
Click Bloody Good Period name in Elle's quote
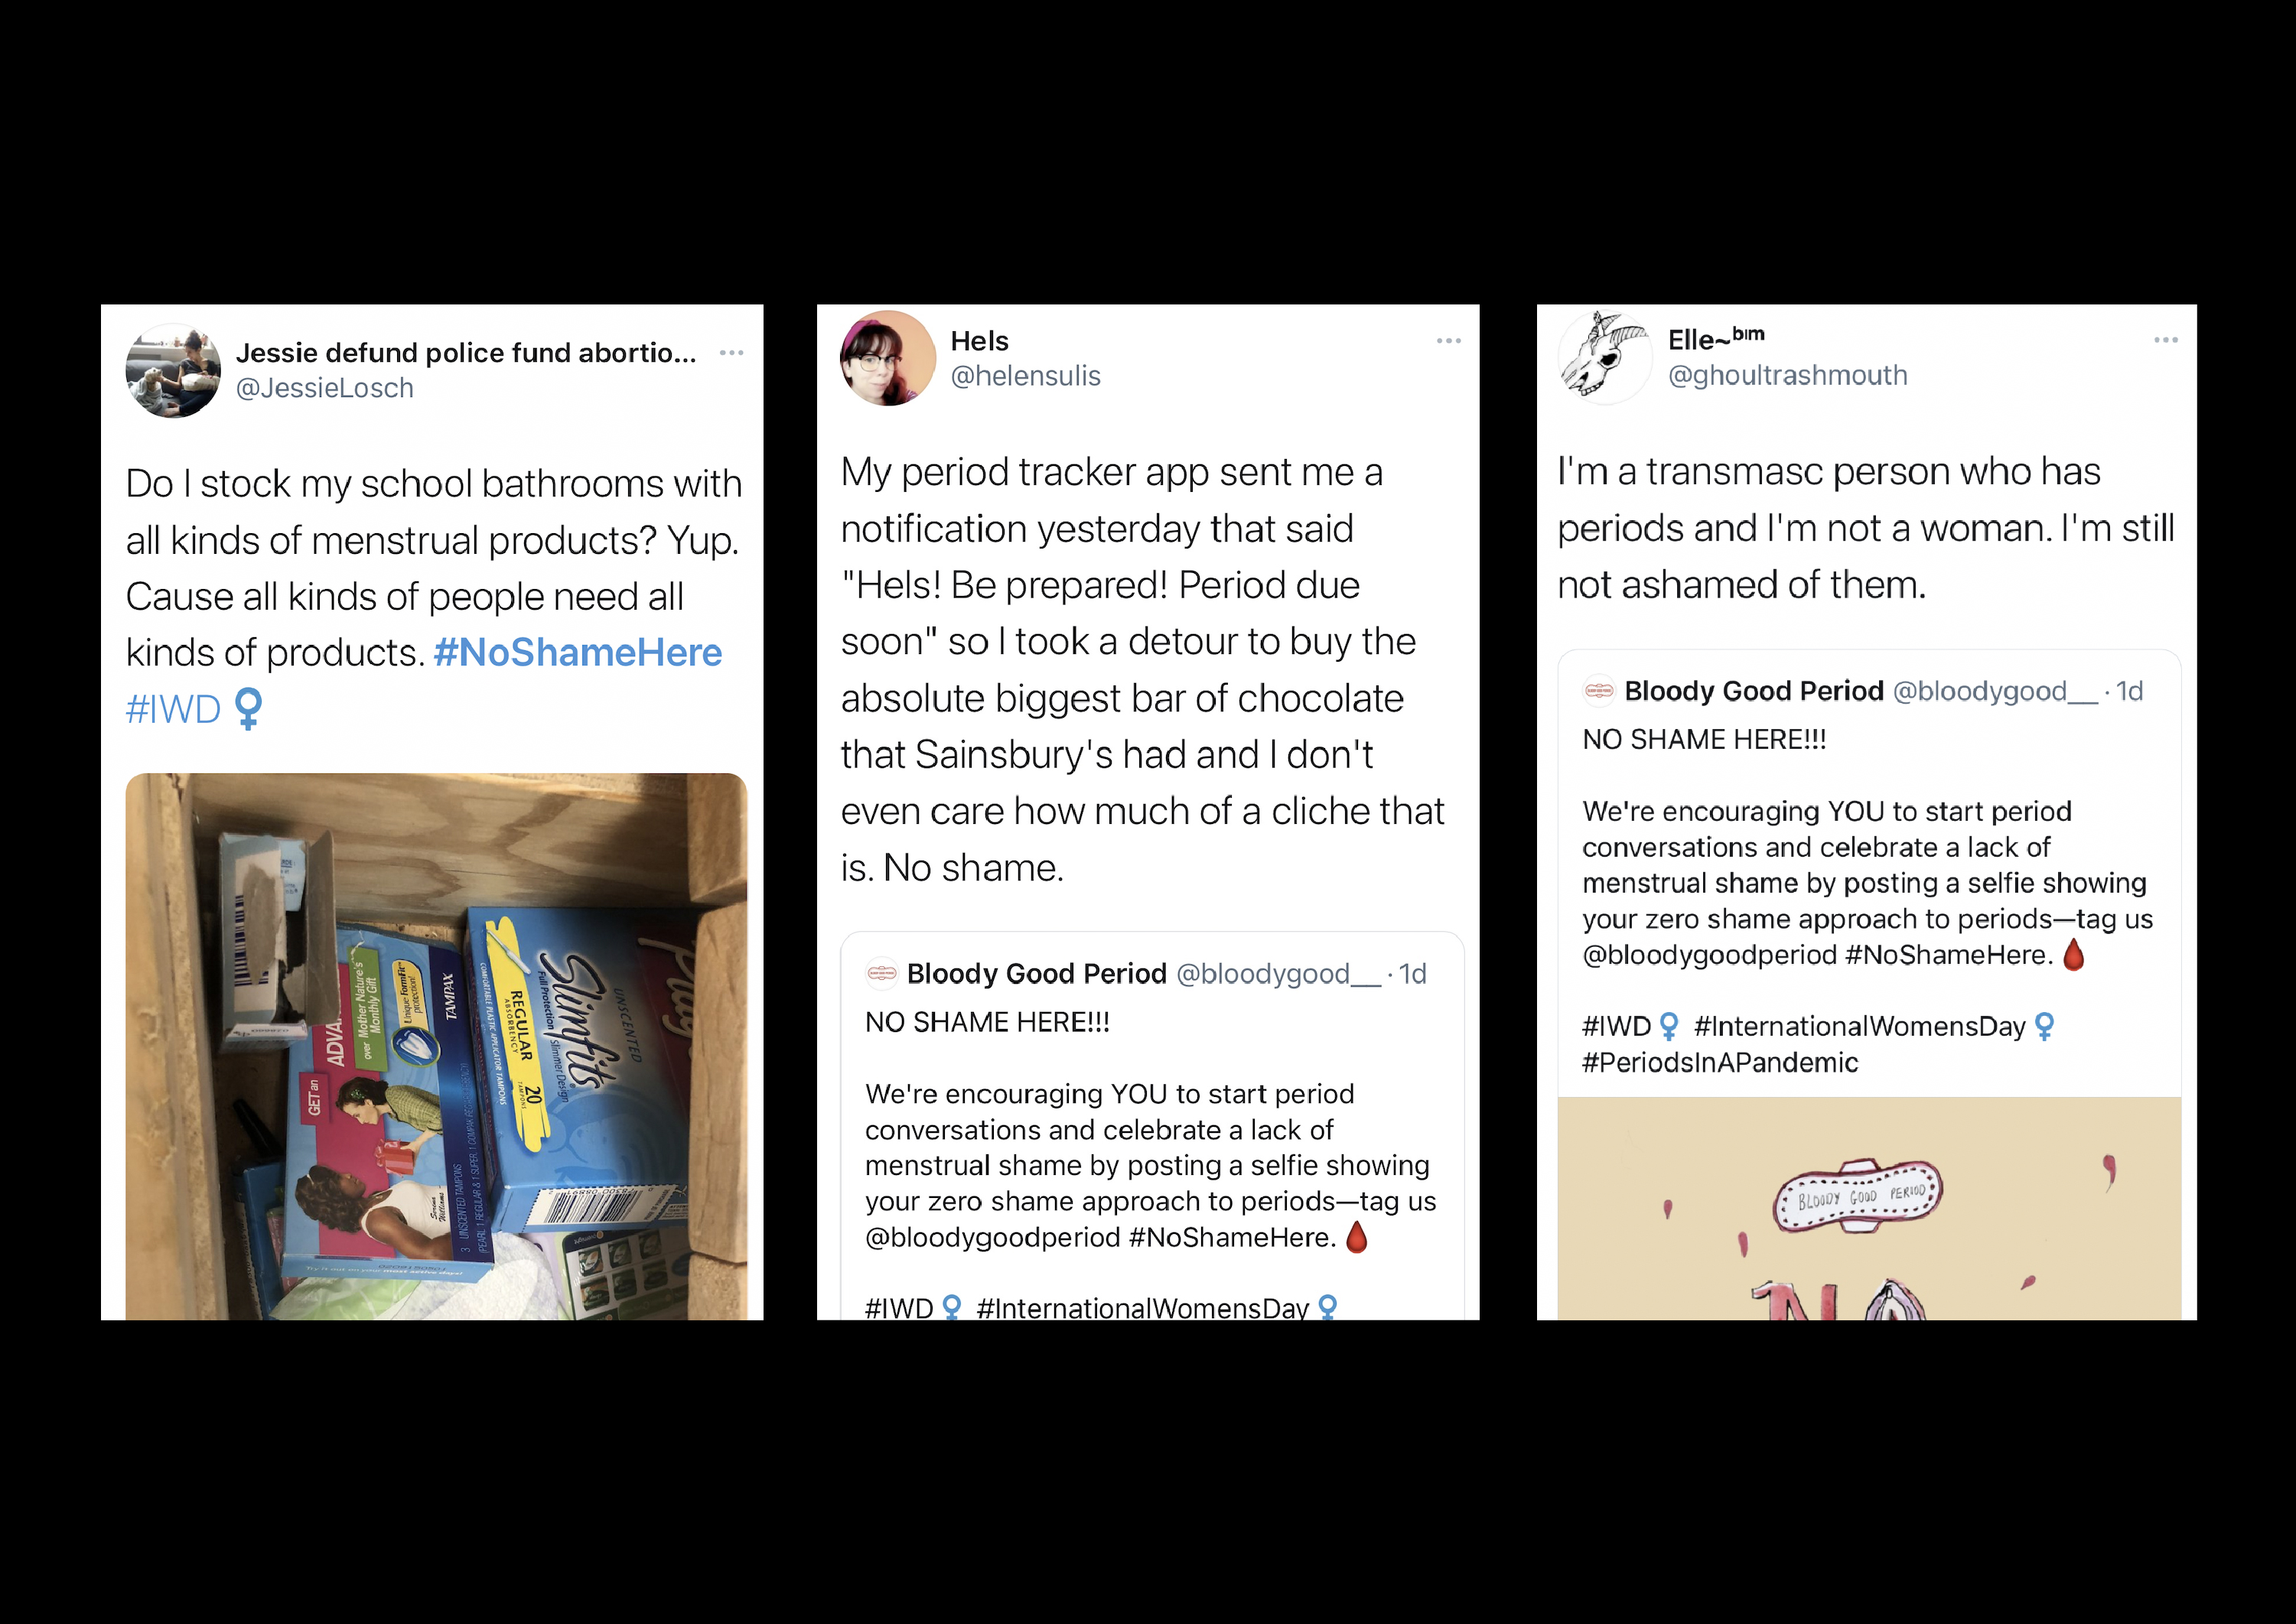(1754, 691)
